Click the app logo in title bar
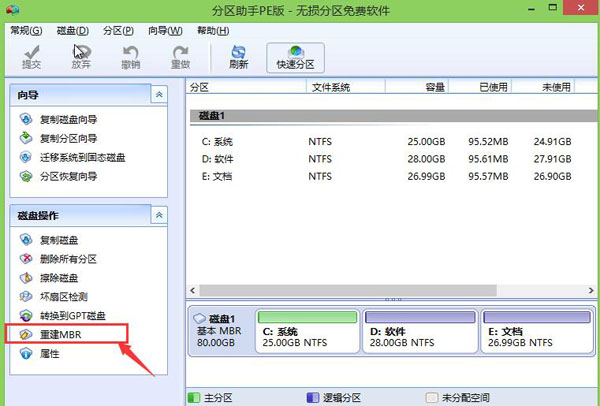 click(12, 9)
